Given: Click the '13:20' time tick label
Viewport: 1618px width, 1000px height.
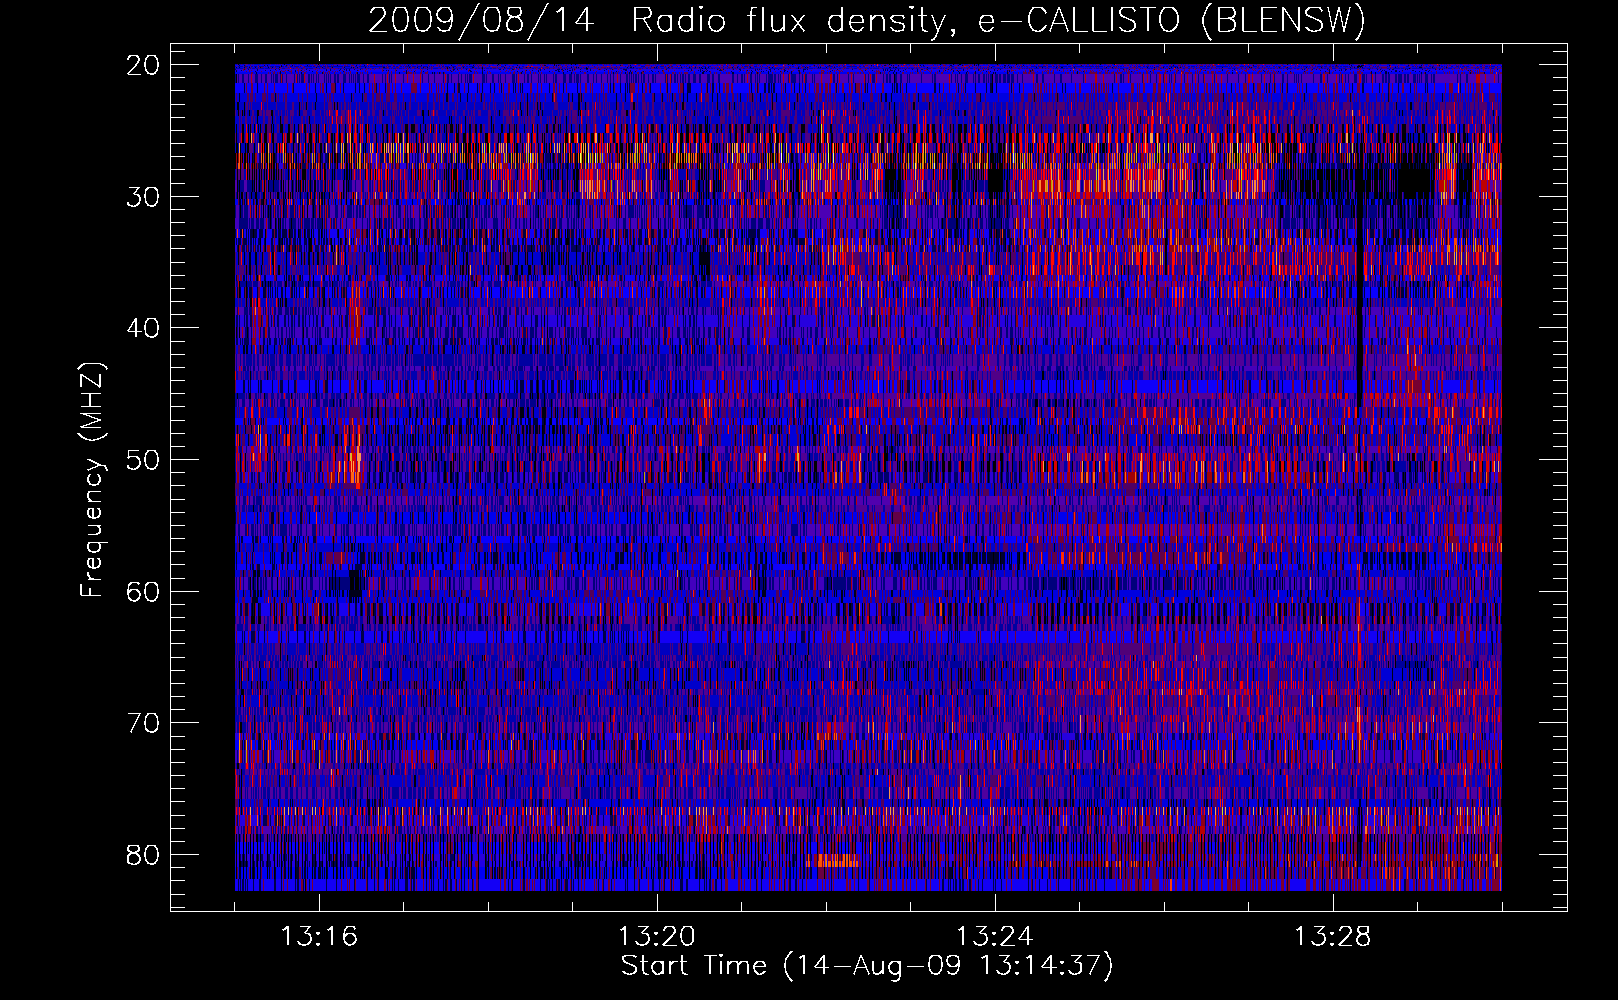Looking at the screenshot, I should 657,937.
